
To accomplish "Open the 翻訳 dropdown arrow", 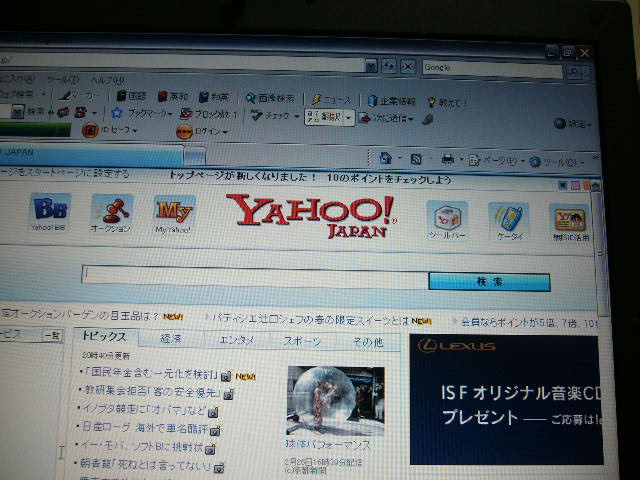I will point(349,118).
